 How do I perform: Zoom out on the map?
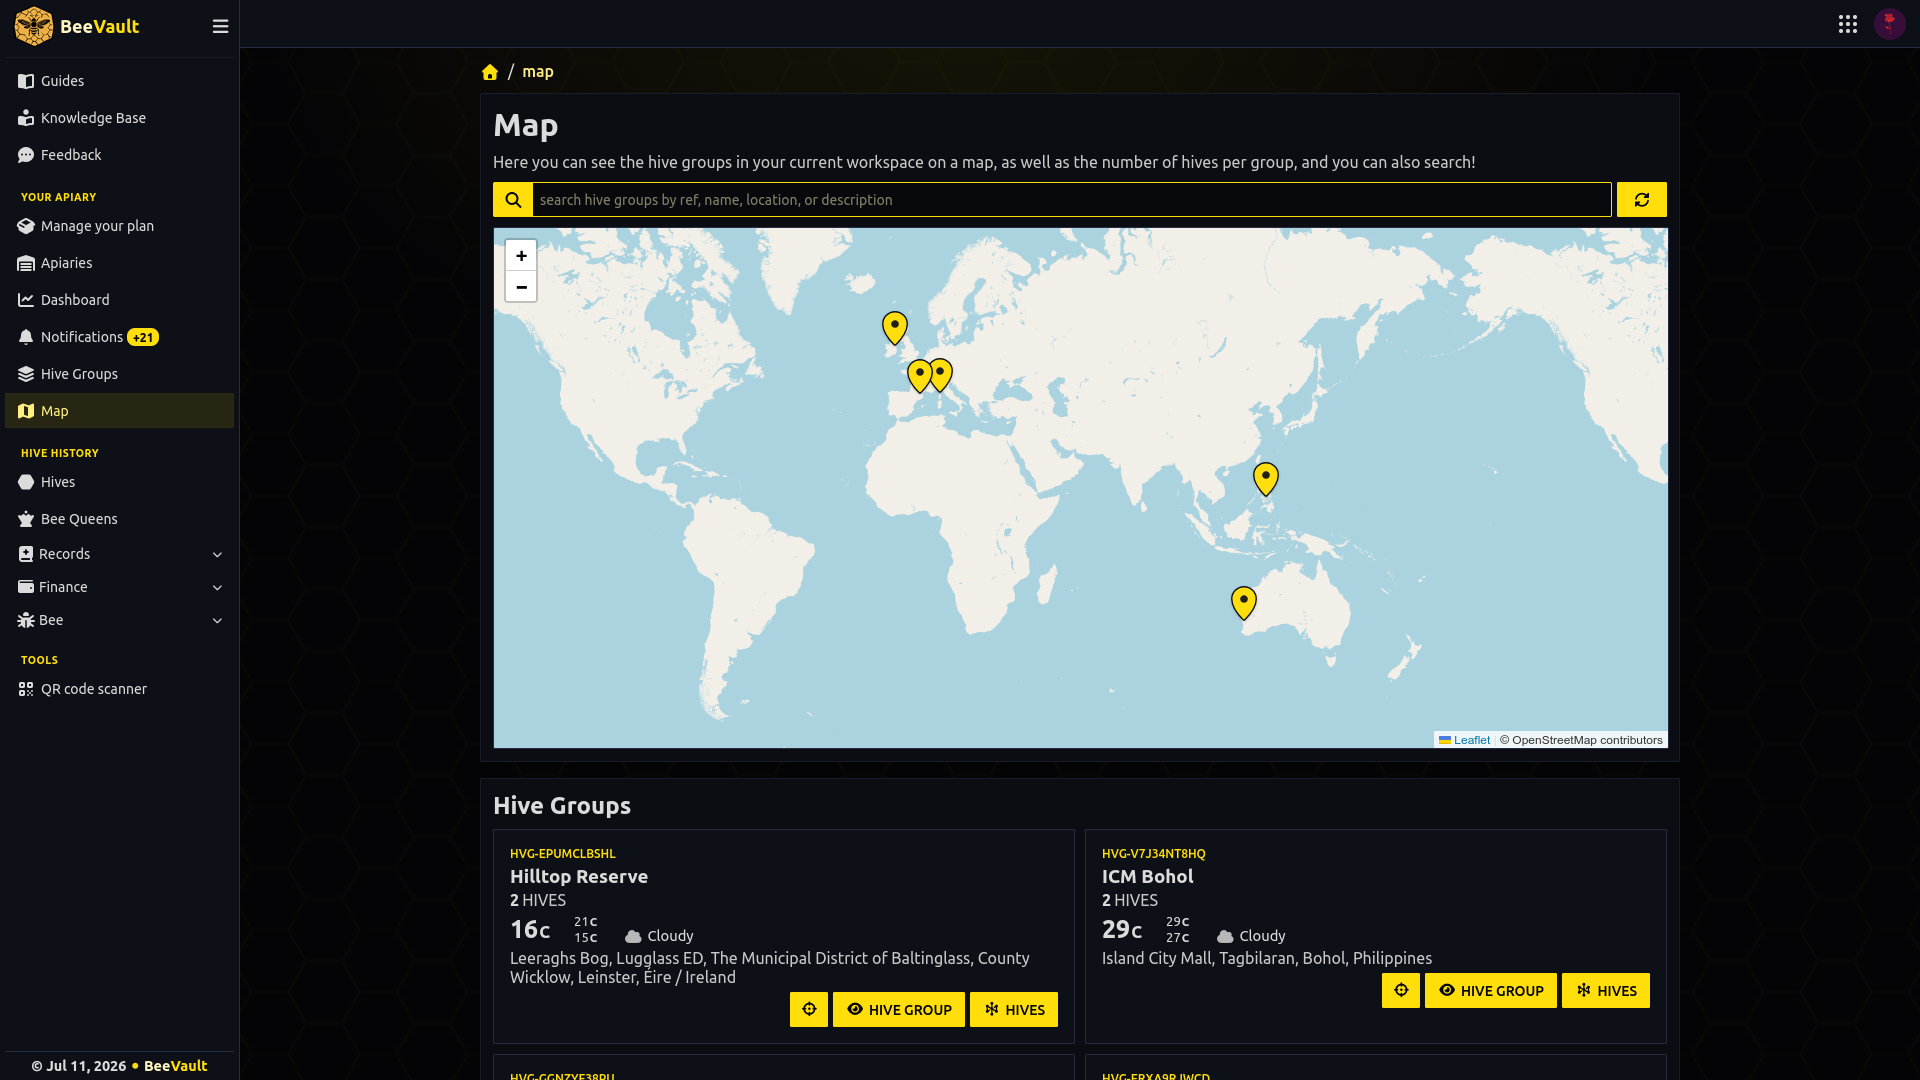[x=521, y=287]
